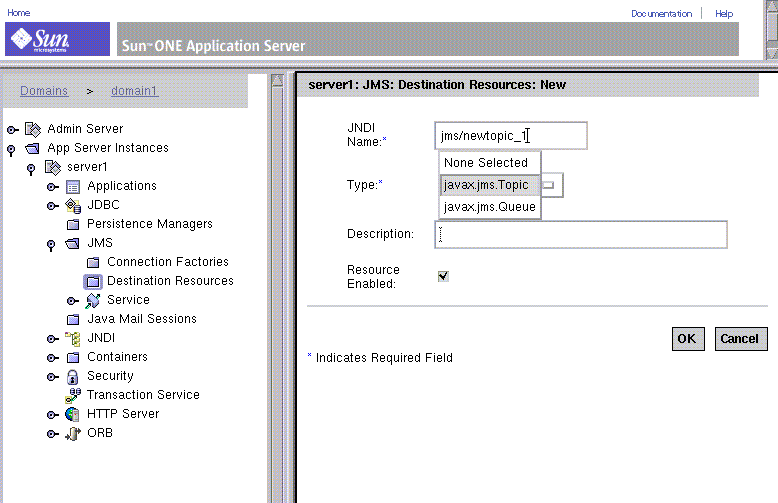778x503 pixels.
Task: Click the Destination Resources folder icon
Action: [93, 282]
